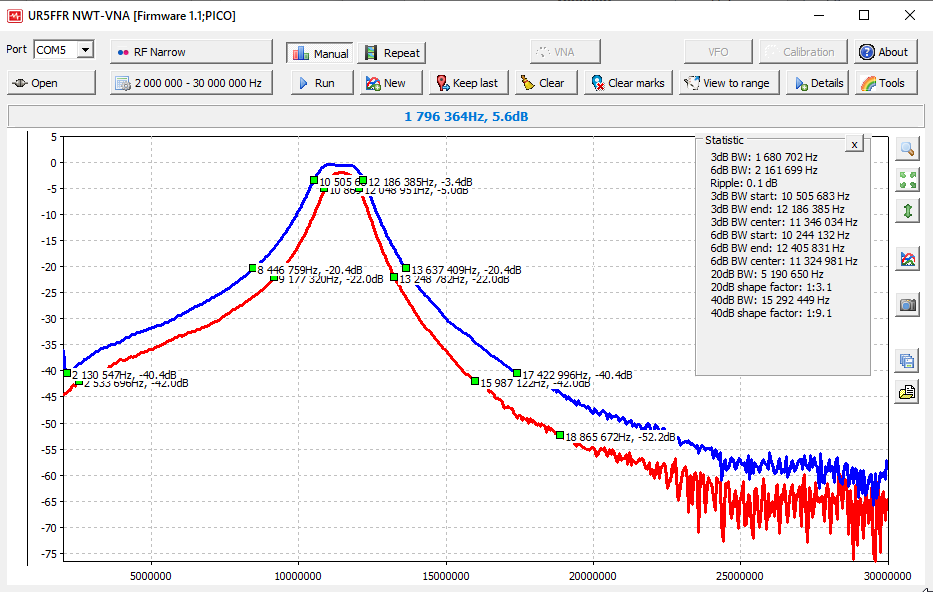Close the Statistic panel
Viewport: 933px width, 592px height.
(x=854, y=144)
